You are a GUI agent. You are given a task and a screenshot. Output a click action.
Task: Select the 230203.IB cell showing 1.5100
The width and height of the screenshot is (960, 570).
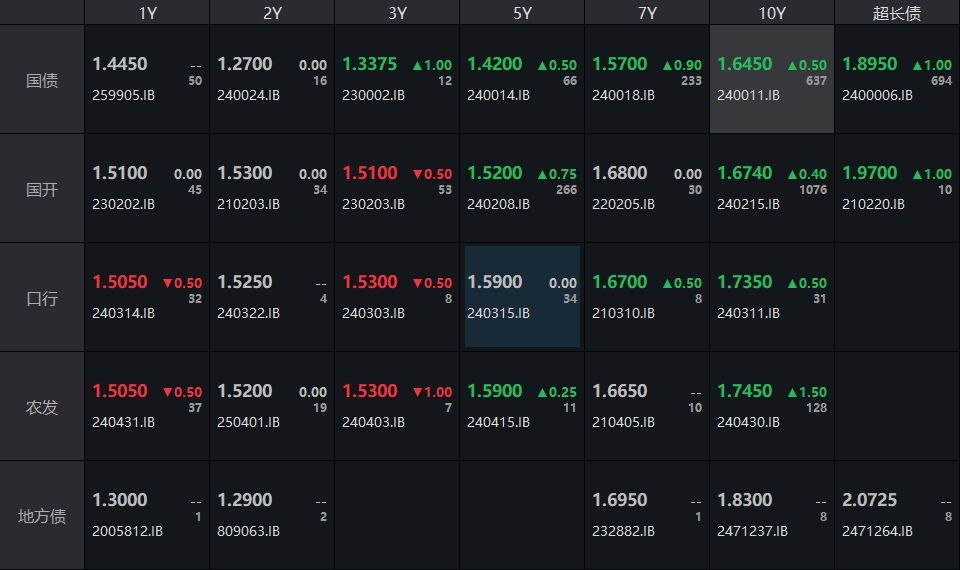pyautogui.click(x=397, y=188)
